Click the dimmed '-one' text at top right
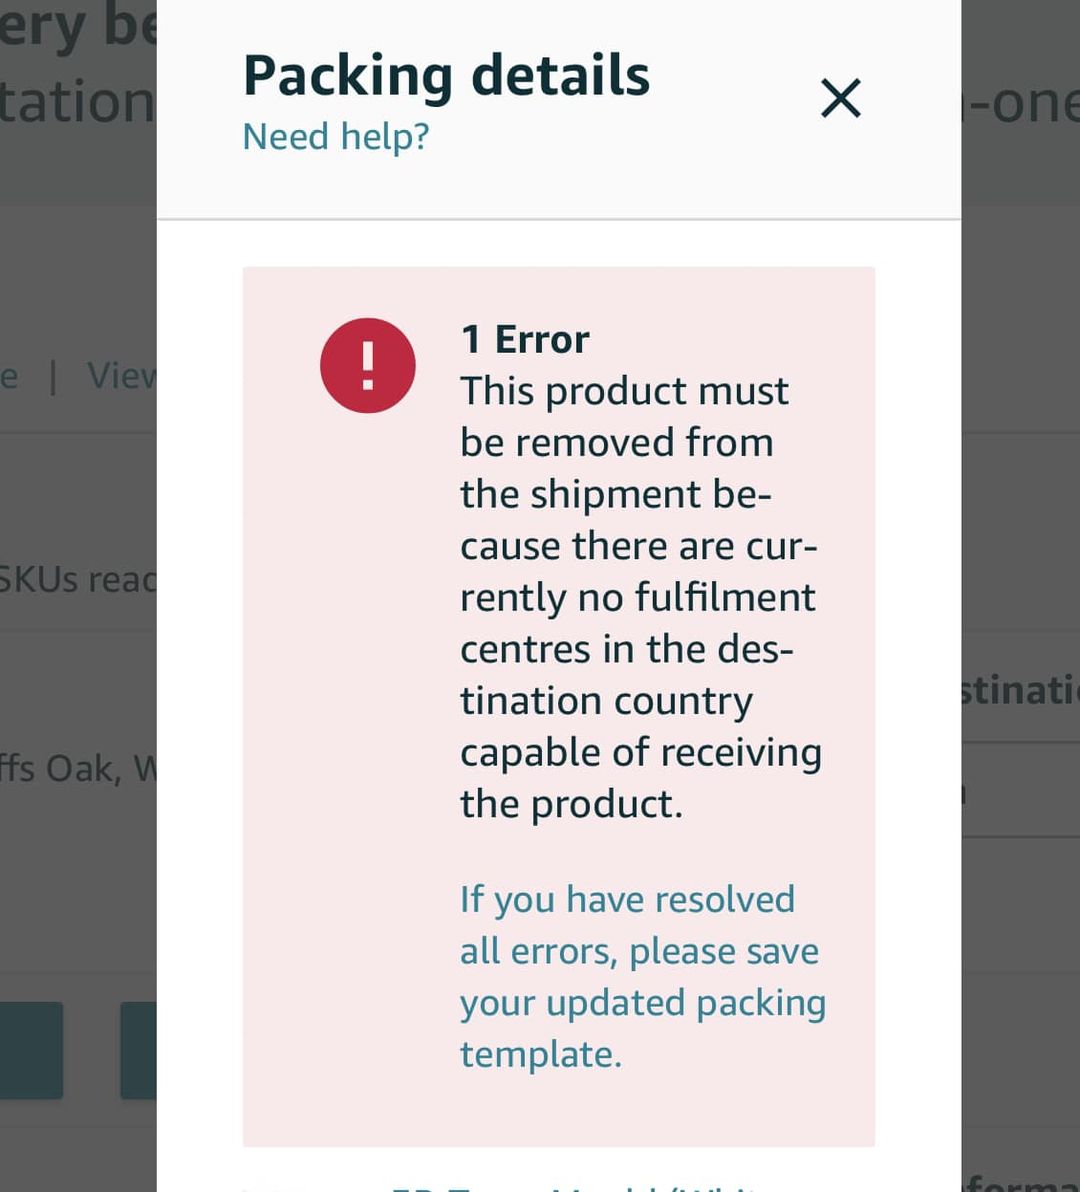The width and height of the screenshot is (1080, 1192). 1020,103
